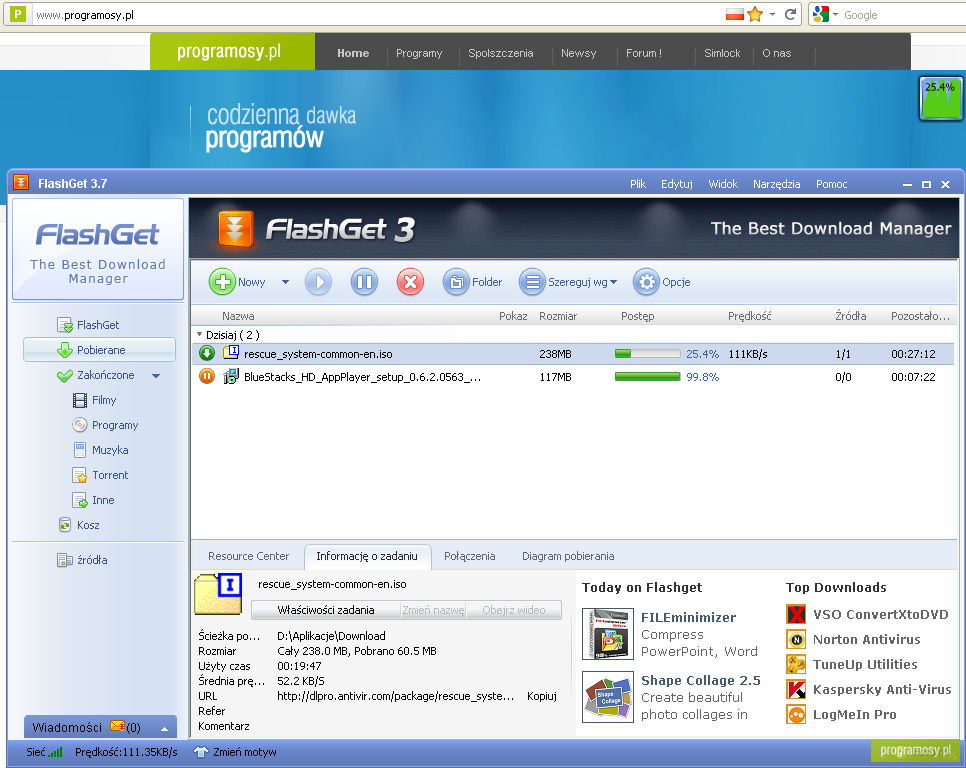This screenshot has height=768, width=966.
Task: Click the VSO ConvertXtoDVD icon
Action: coord(796,614)
